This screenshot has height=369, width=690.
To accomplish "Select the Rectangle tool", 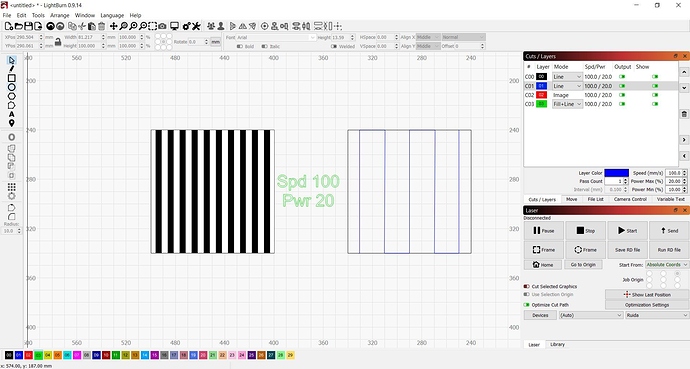I will pos(11,78).
